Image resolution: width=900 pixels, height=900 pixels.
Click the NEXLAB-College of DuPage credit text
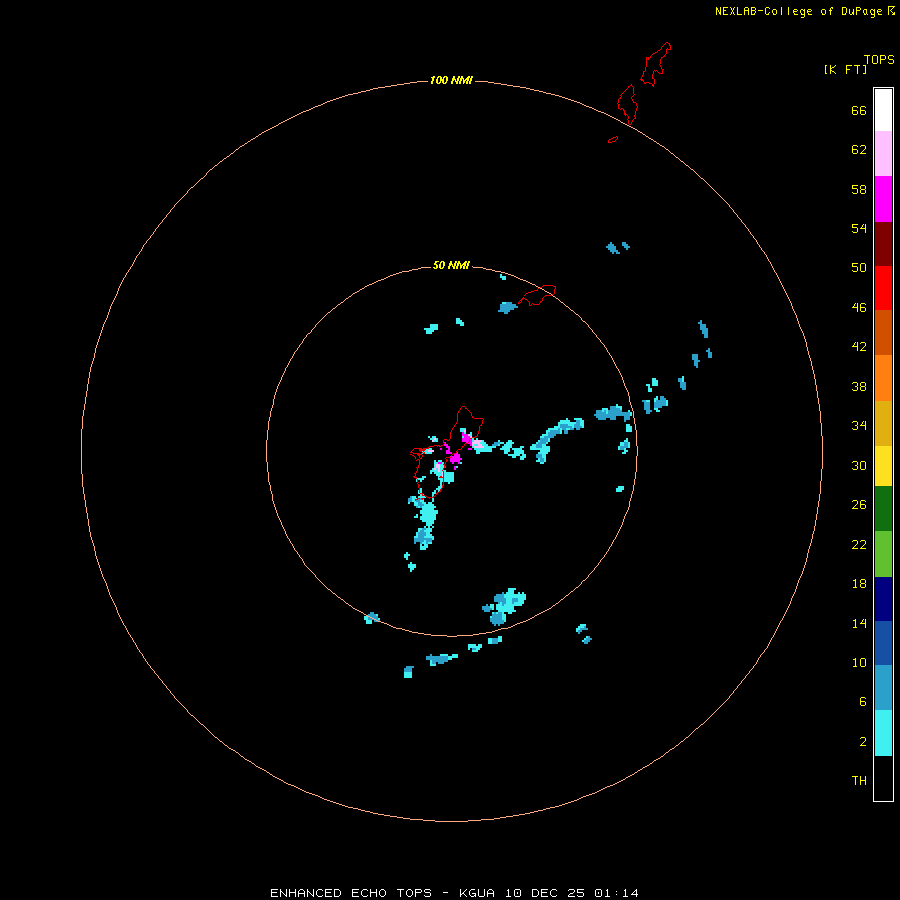804,11
